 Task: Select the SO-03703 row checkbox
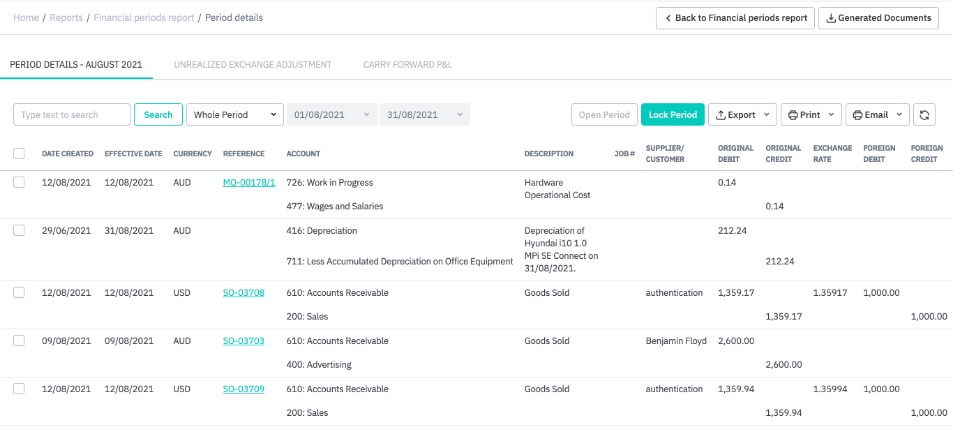[19, 341]
